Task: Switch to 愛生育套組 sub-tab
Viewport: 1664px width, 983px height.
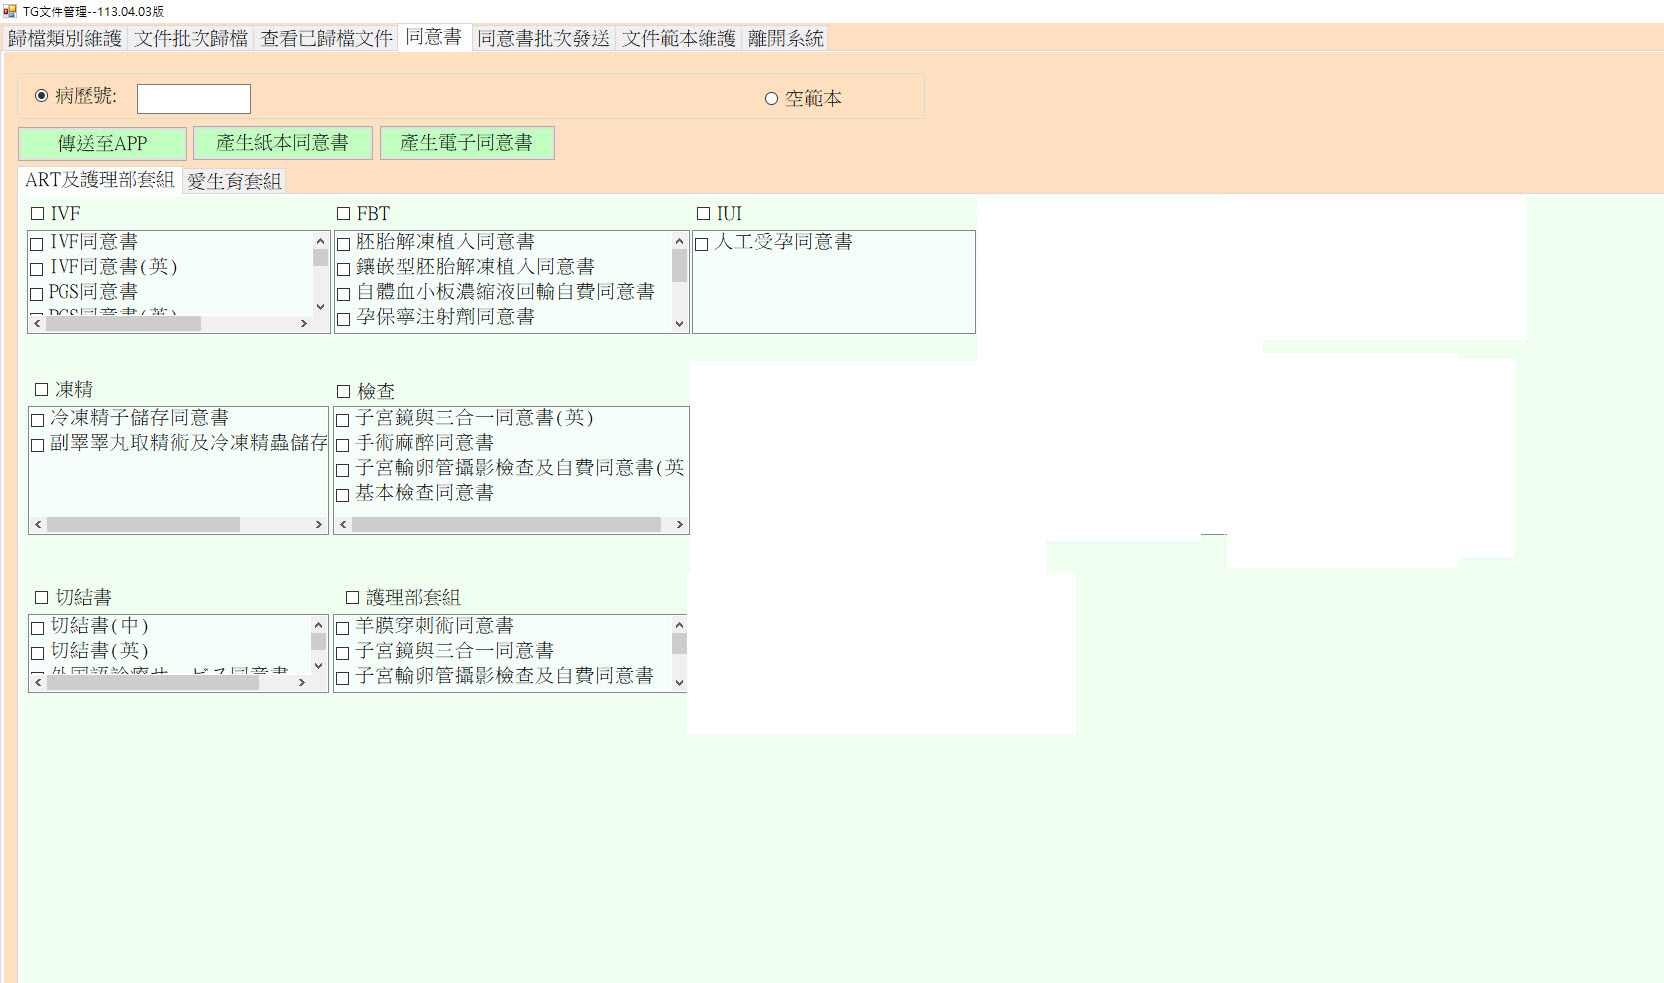Action: (x=234, y=181)
